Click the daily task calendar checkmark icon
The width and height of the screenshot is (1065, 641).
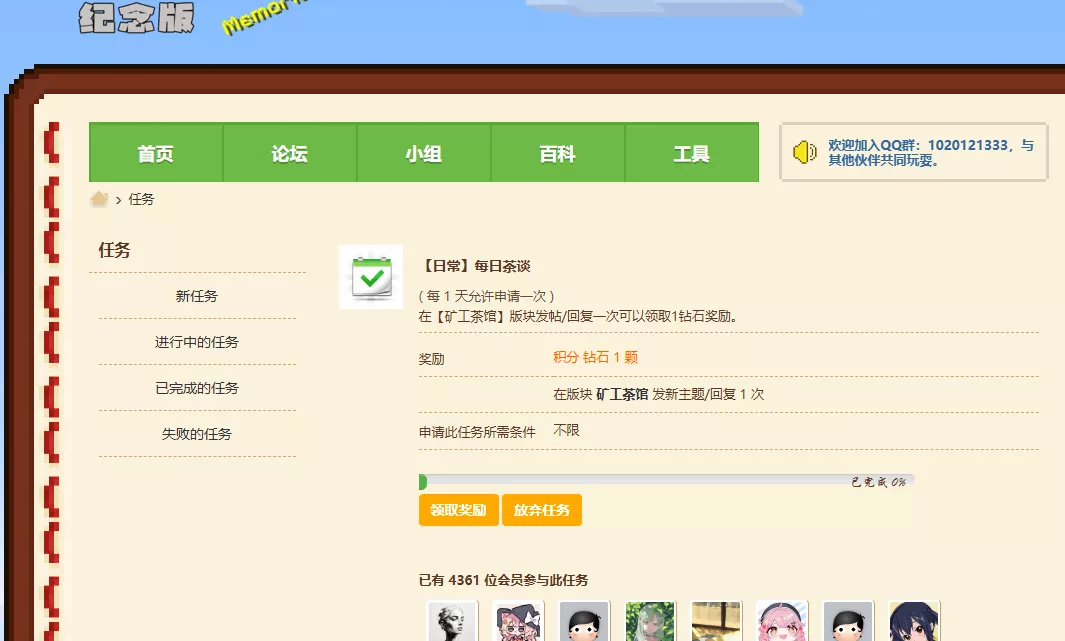coord(370,277)
